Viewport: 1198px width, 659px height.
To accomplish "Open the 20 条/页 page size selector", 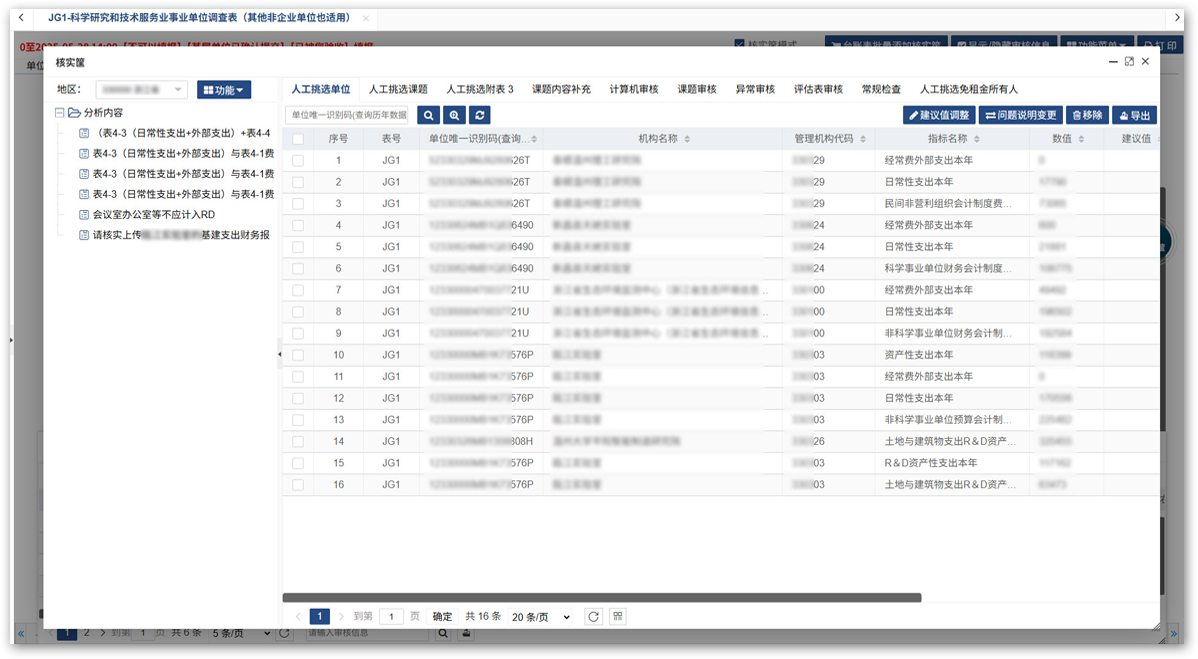I will click(x=540, y=617).
